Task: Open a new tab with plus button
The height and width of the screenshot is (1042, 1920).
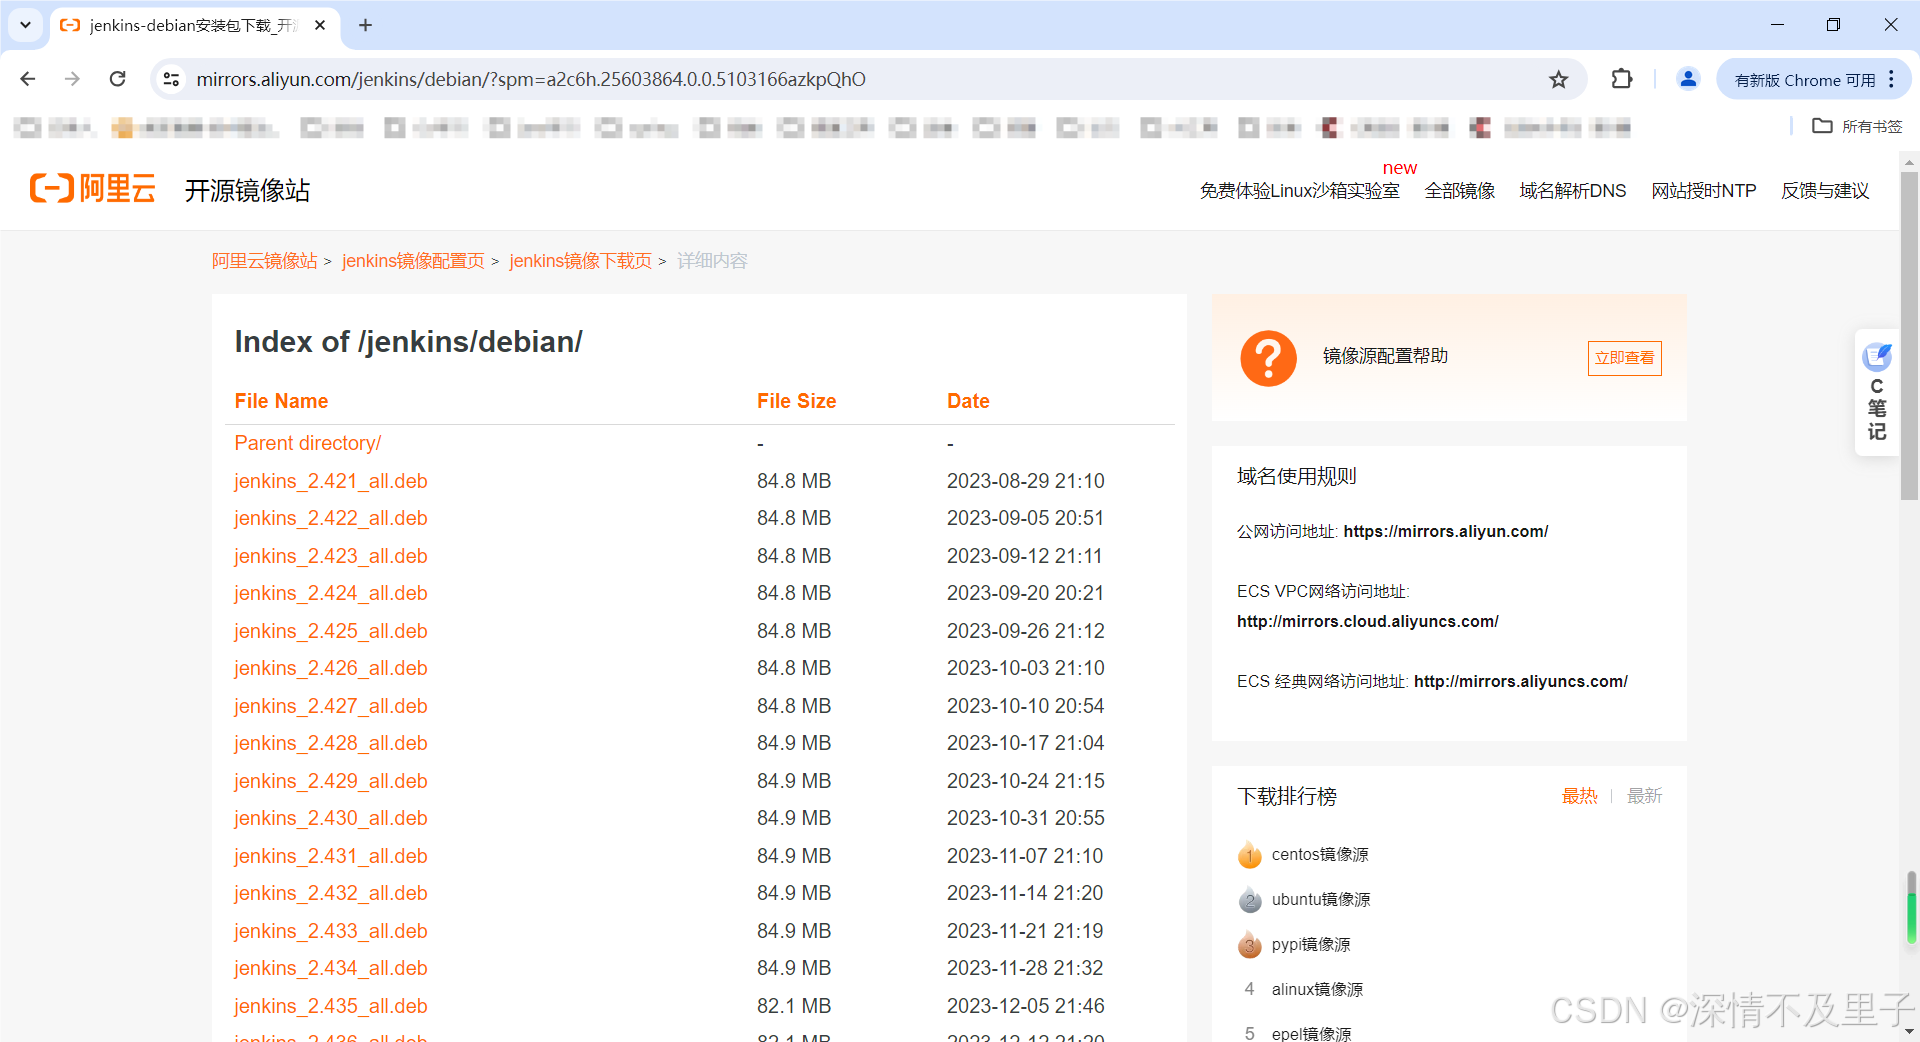Action: [365, 25]
